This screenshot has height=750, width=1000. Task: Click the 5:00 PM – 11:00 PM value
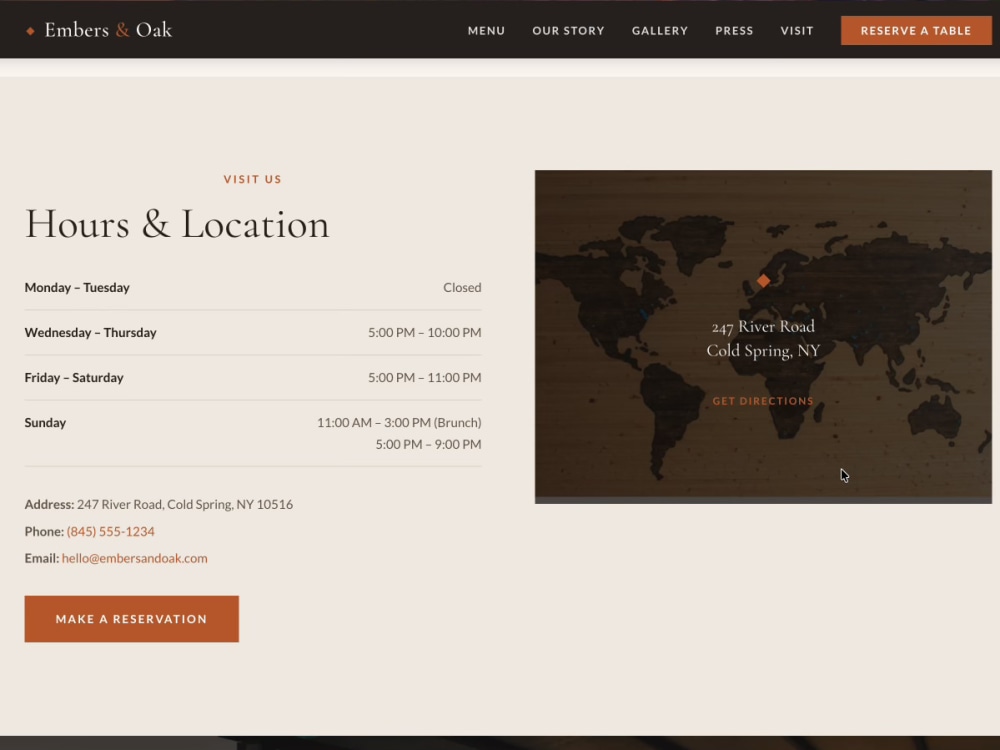[x=425, y=378]
